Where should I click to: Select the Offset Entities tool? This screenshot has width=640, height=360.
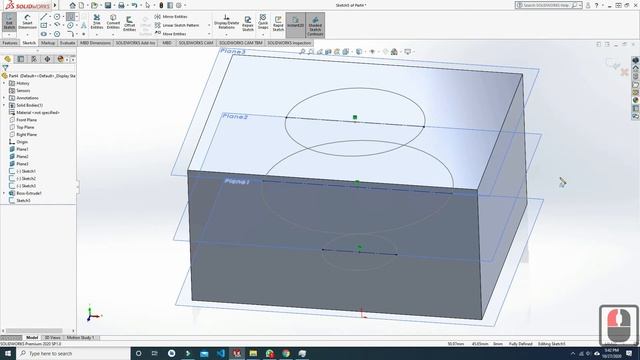[x=129, y=23]
